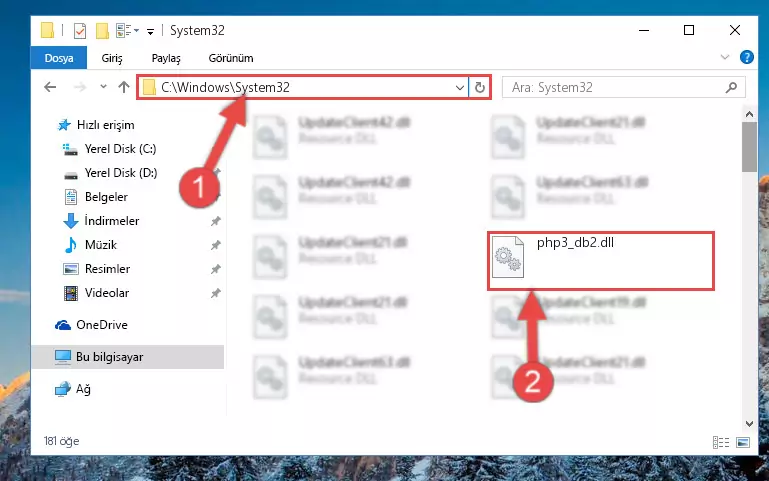Open the Dosya tab

[59, 58]
